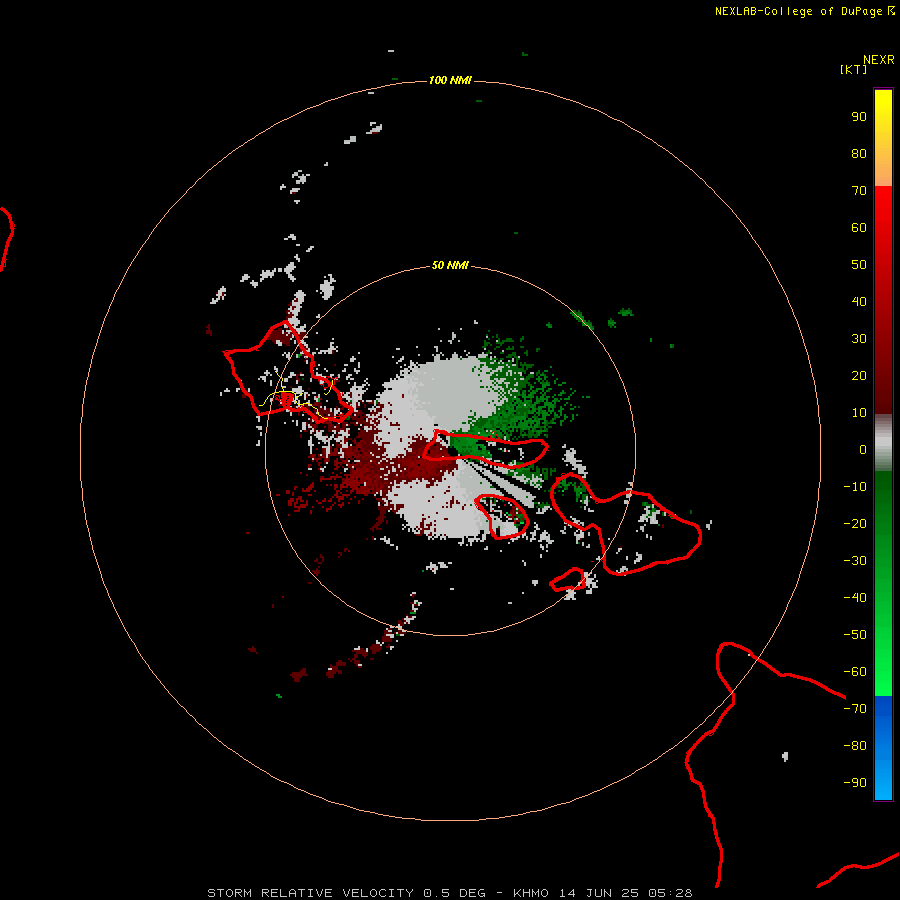Click the 14 JUN 25 05:28 timestamp
Image resolution: width=900 pixels, height=900 pixels.
pyautogui.click(x=626, y=893)
